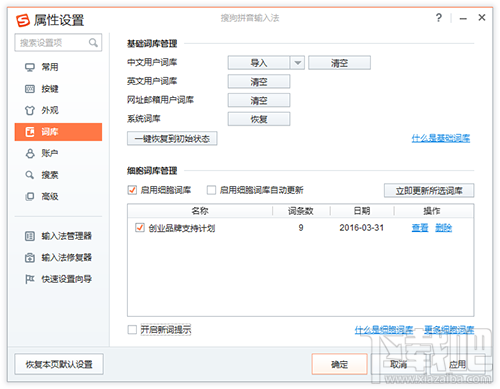Click the 日期 column header

pyautogui.click(x=362, y=211)
